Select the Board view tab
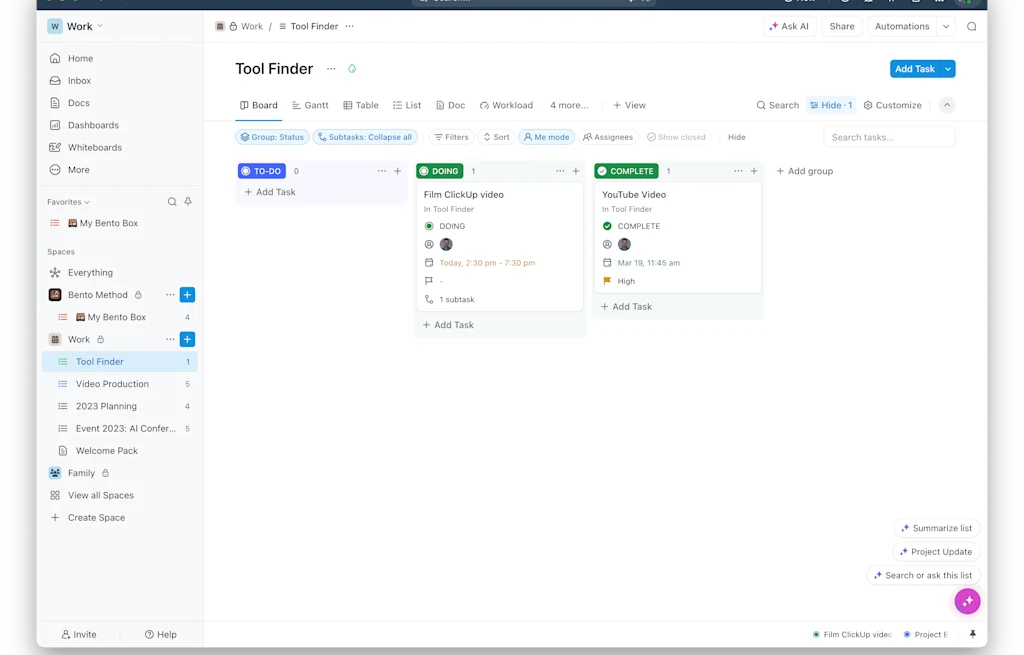1024x655 pixels. click(x=259, y=105)
